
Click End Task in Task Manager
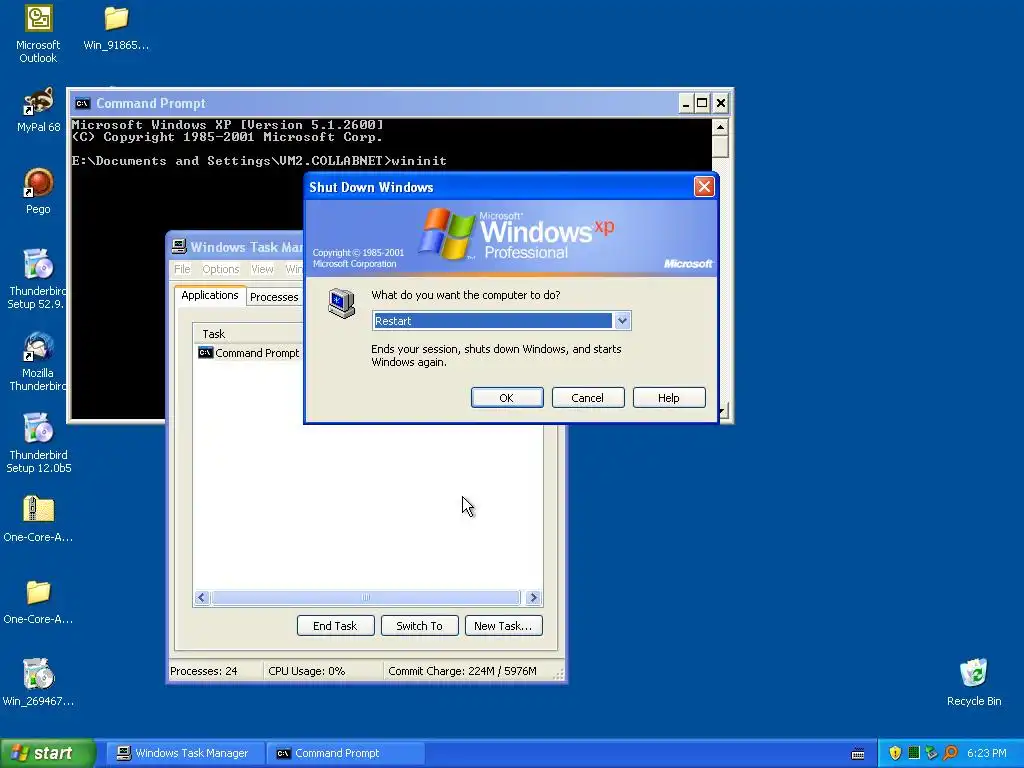[335, 626]
